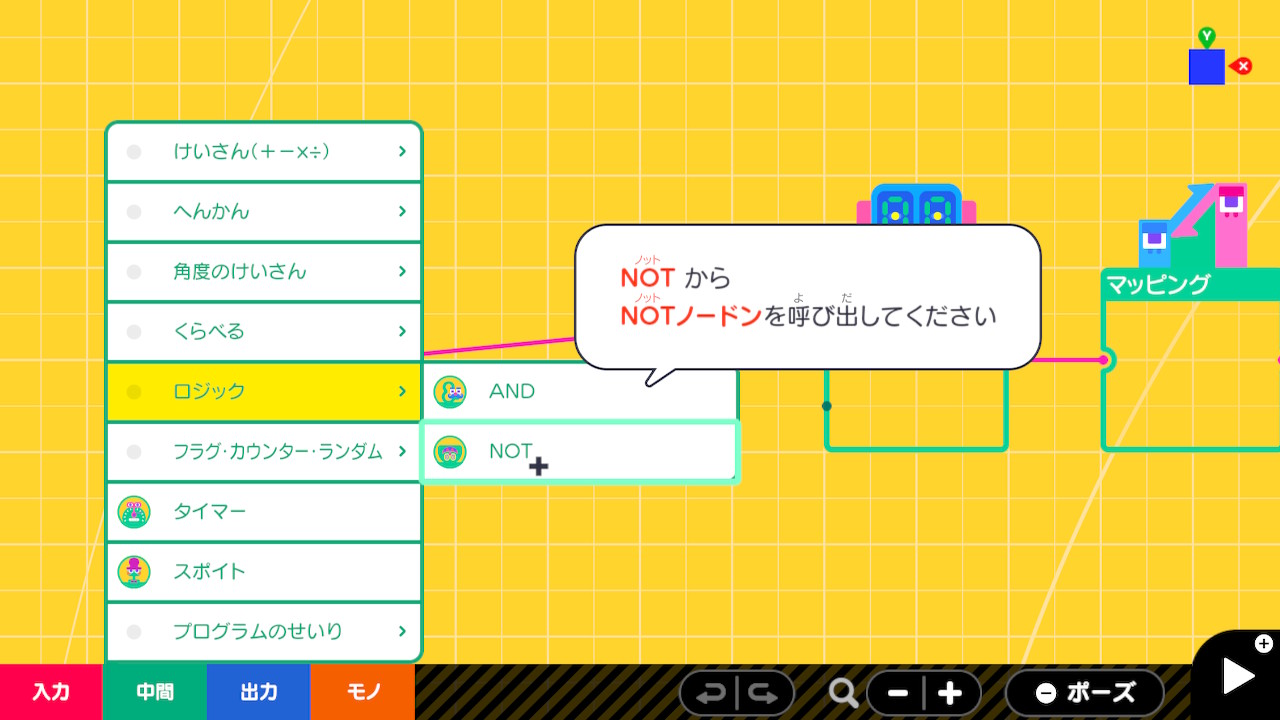Viewport: 1280px width, 720px height.
Task: Select the highlighted ロジック menu item
Action: click(264, 392)
